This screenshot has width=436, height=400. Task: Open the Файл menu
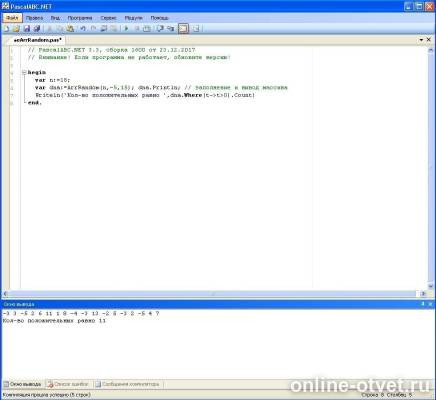click(x=12, y=18)
